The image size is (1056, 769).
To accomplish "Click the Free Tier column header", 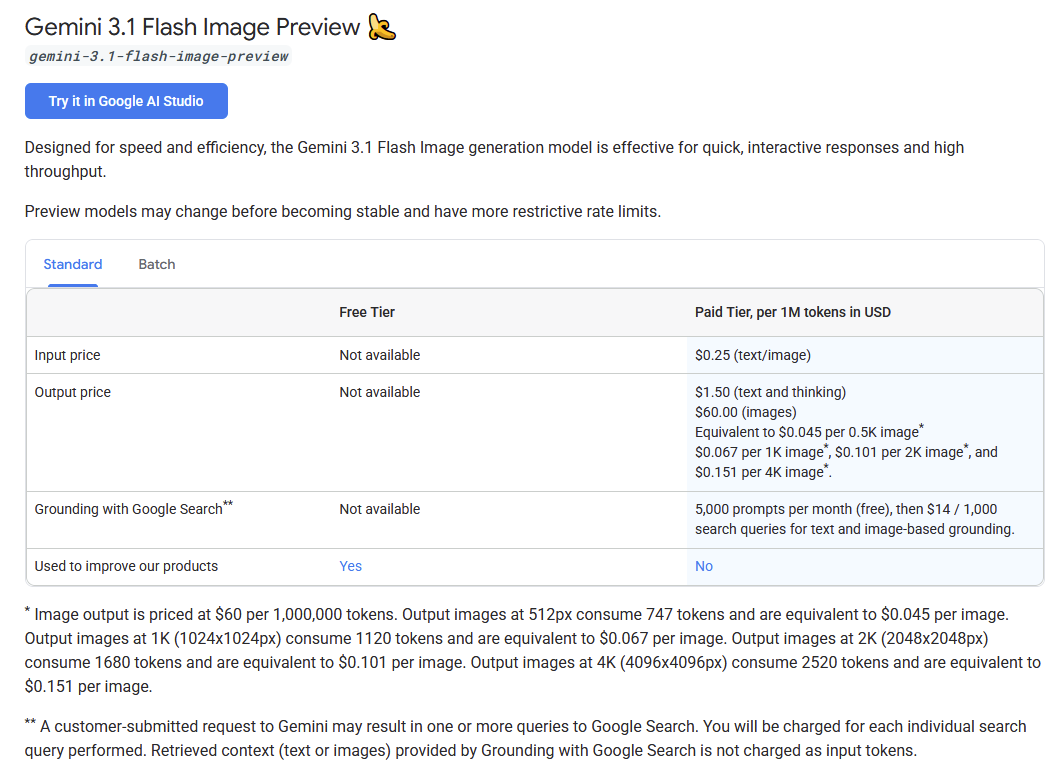I will pyautogui.click(x=367, y=312).
